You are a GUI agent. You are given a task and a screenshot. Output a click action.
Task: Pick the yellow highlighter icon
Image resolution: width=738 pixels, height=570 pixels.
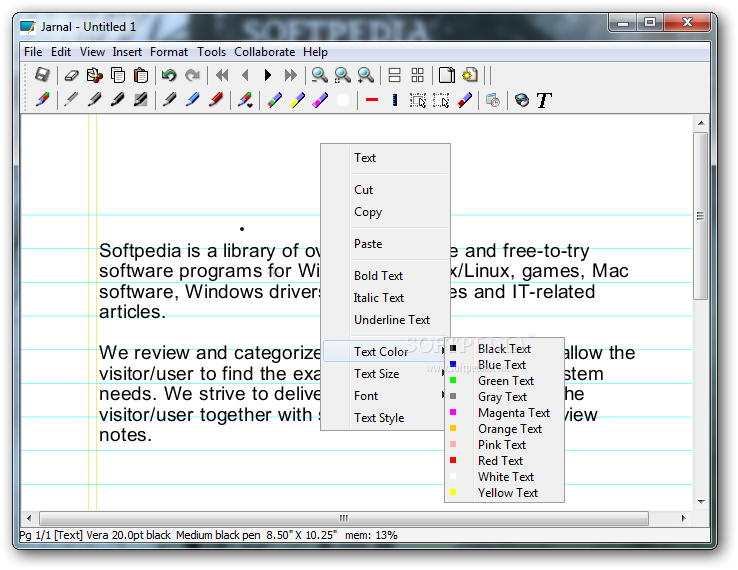tap(297, 100)
